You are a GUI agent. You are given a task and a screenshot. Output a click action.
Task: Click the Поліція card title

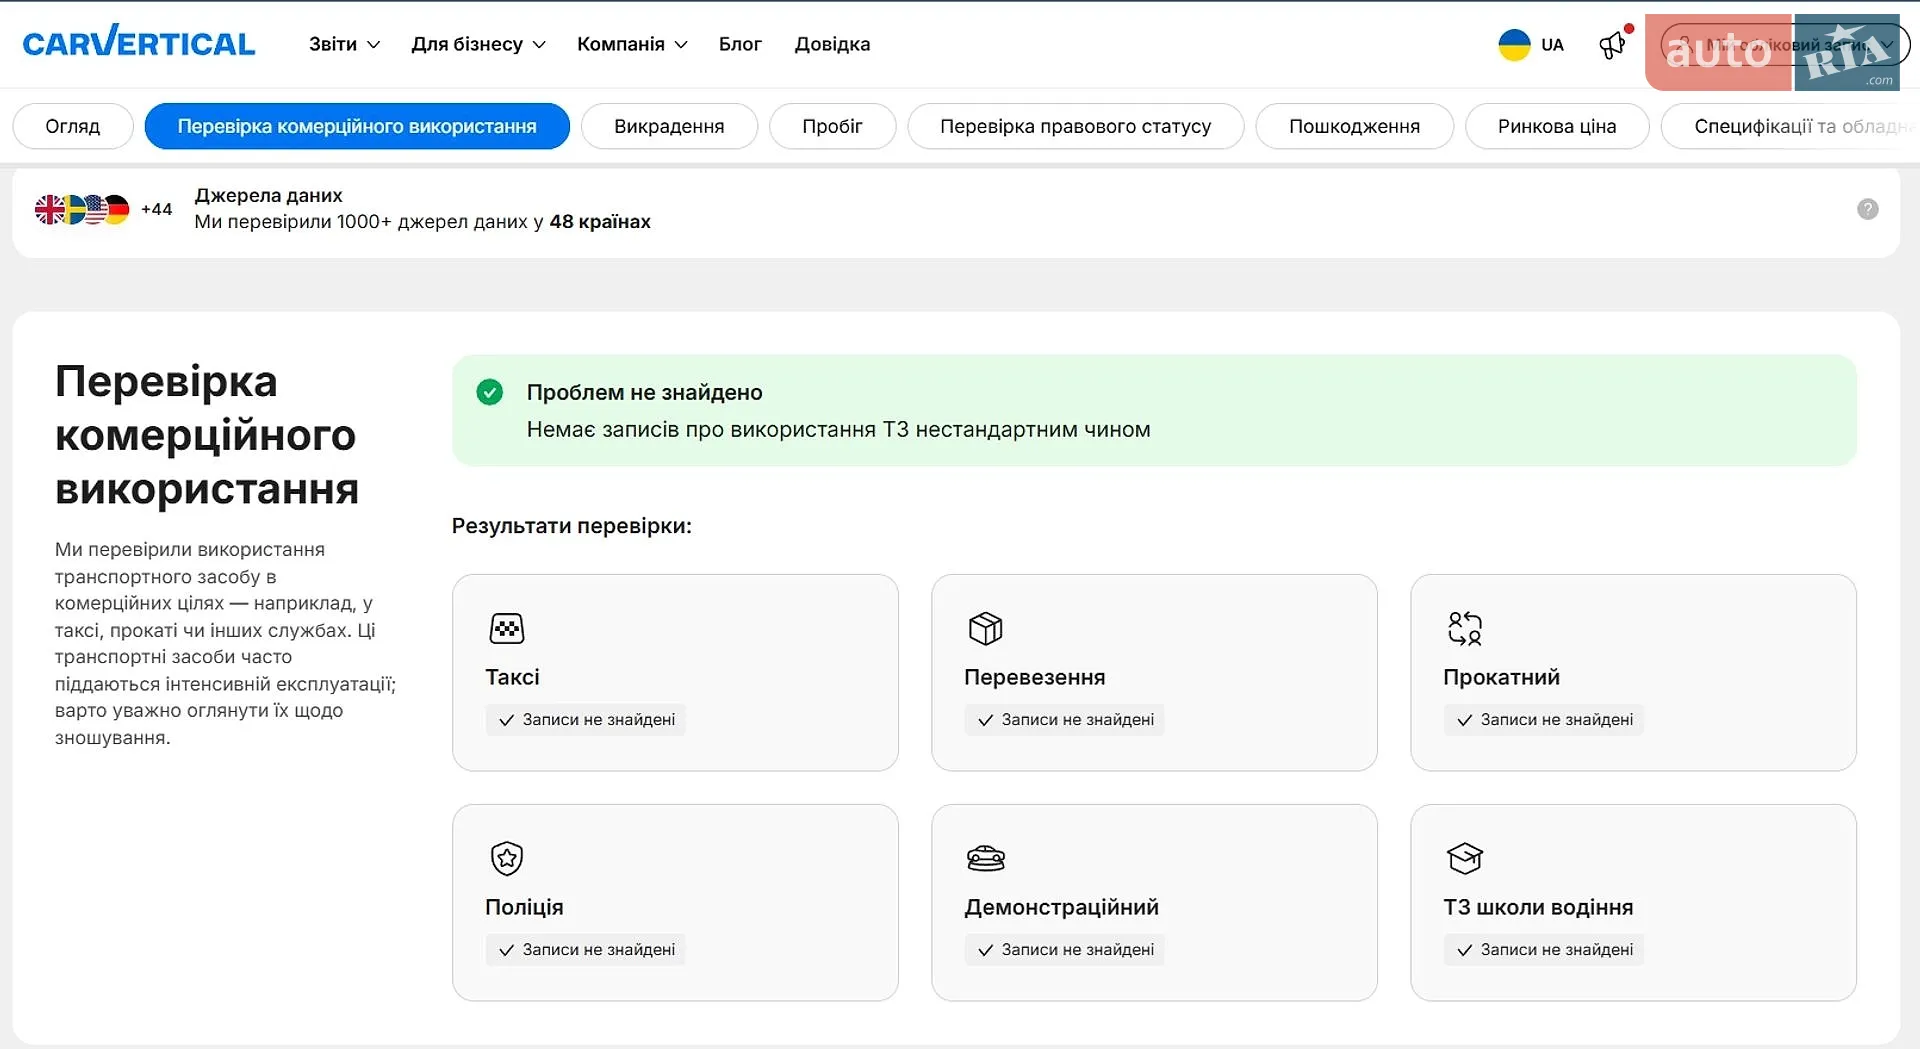(x=524, y=907)
